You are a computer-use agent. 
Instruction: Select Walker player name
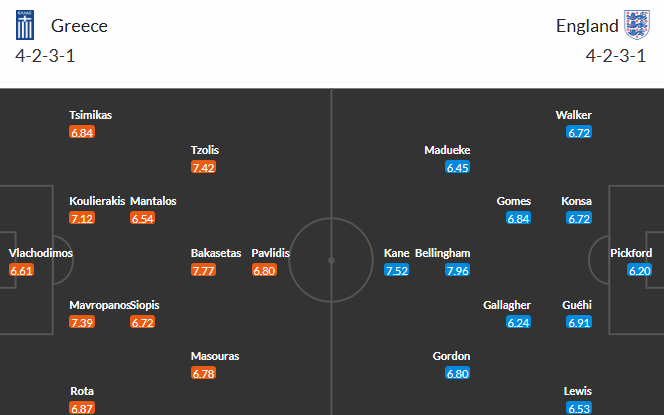[x=573, y=115]
